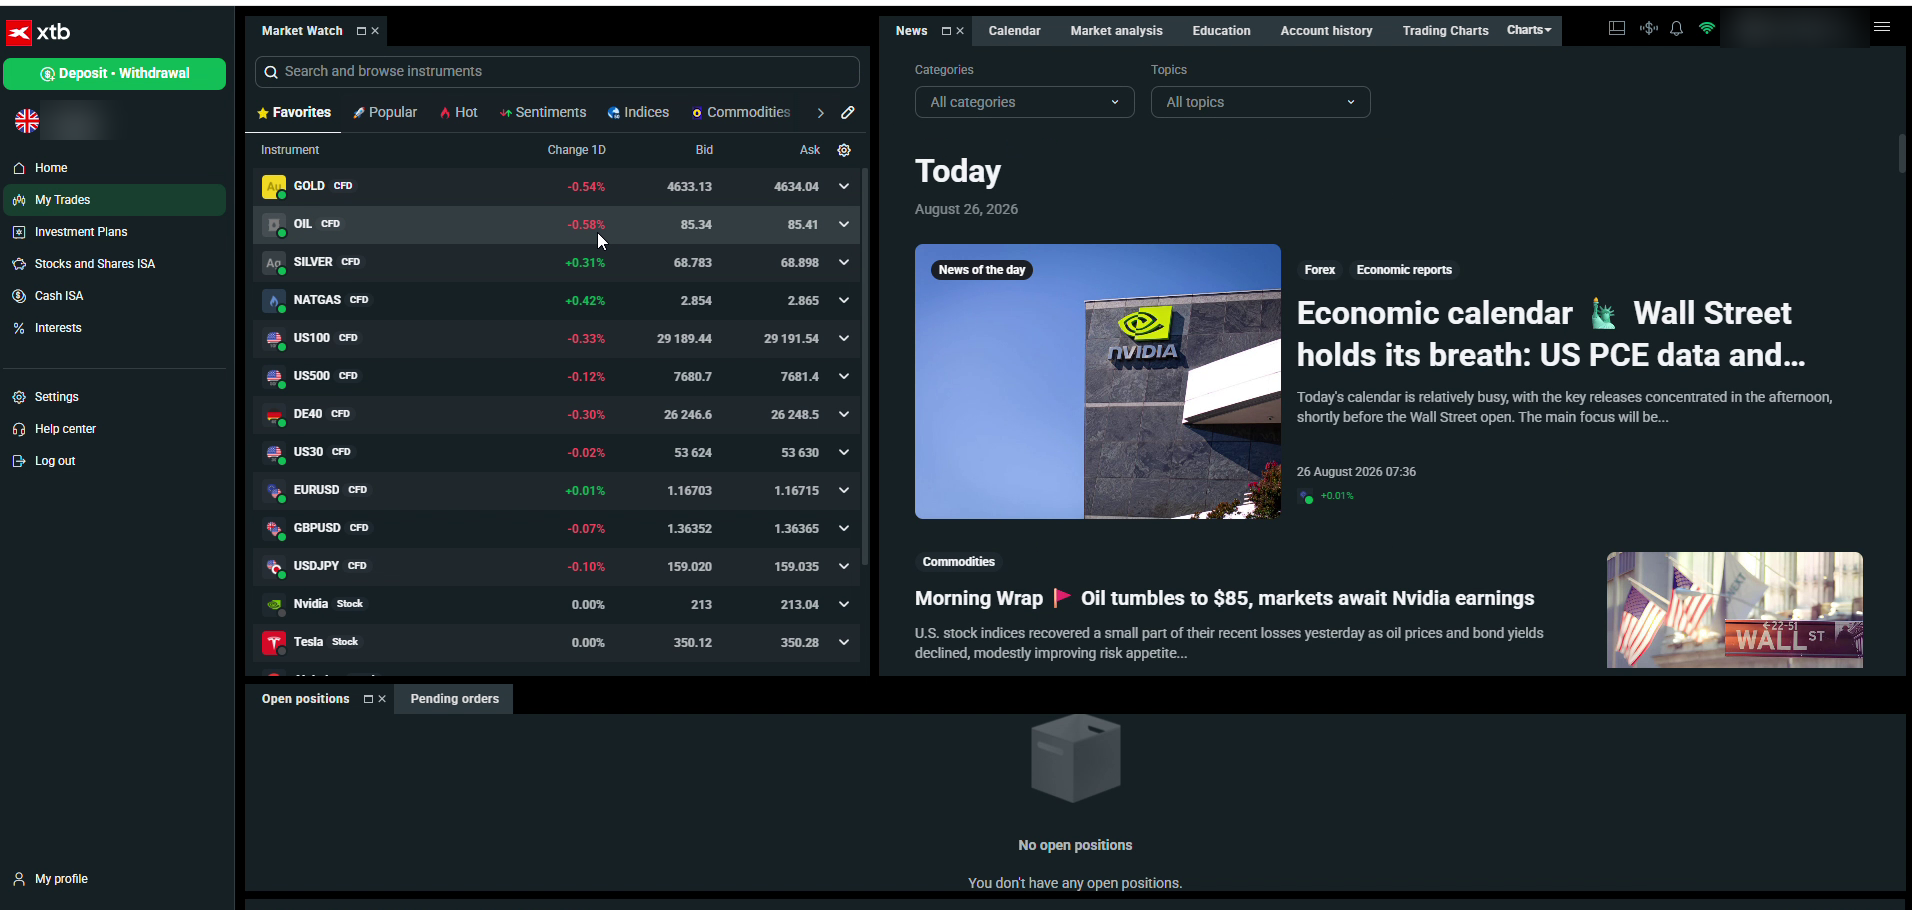Open the Charts dropdown menu
The height and width of the screenshot is (910, 1912).
point(1529,30)
